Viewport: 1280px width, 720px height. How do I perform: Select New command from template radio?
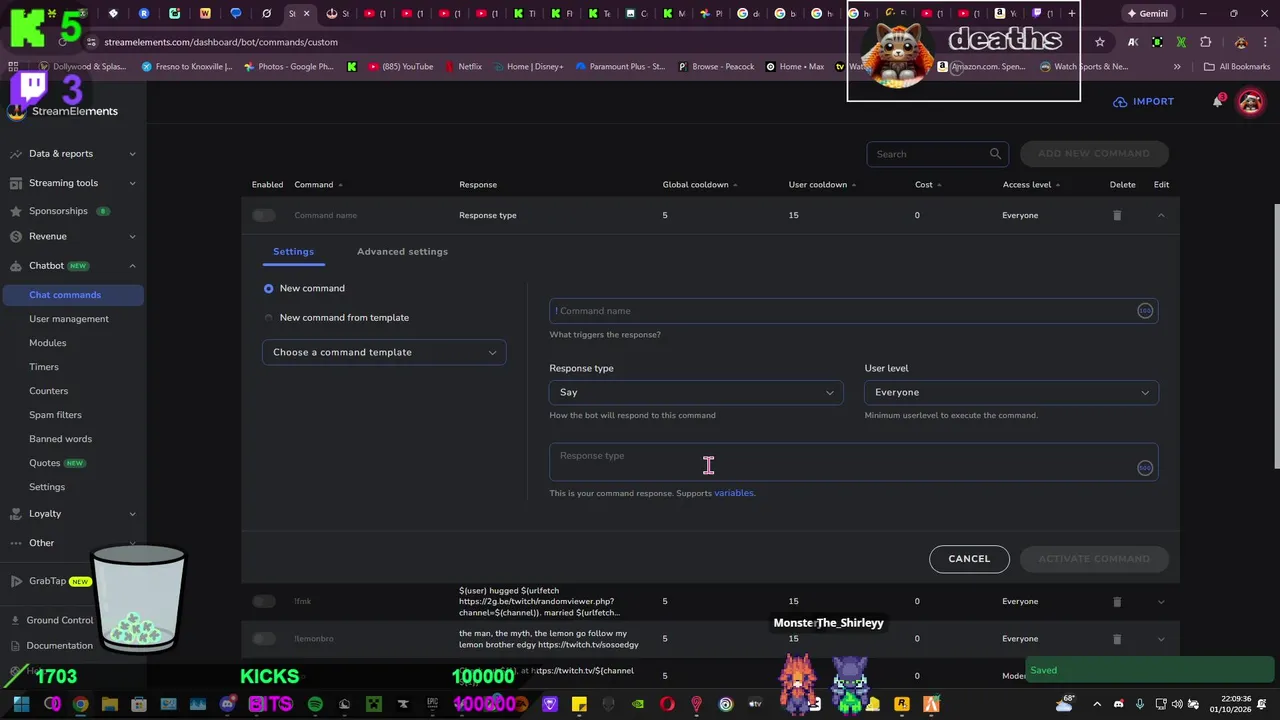pos(268,318)
